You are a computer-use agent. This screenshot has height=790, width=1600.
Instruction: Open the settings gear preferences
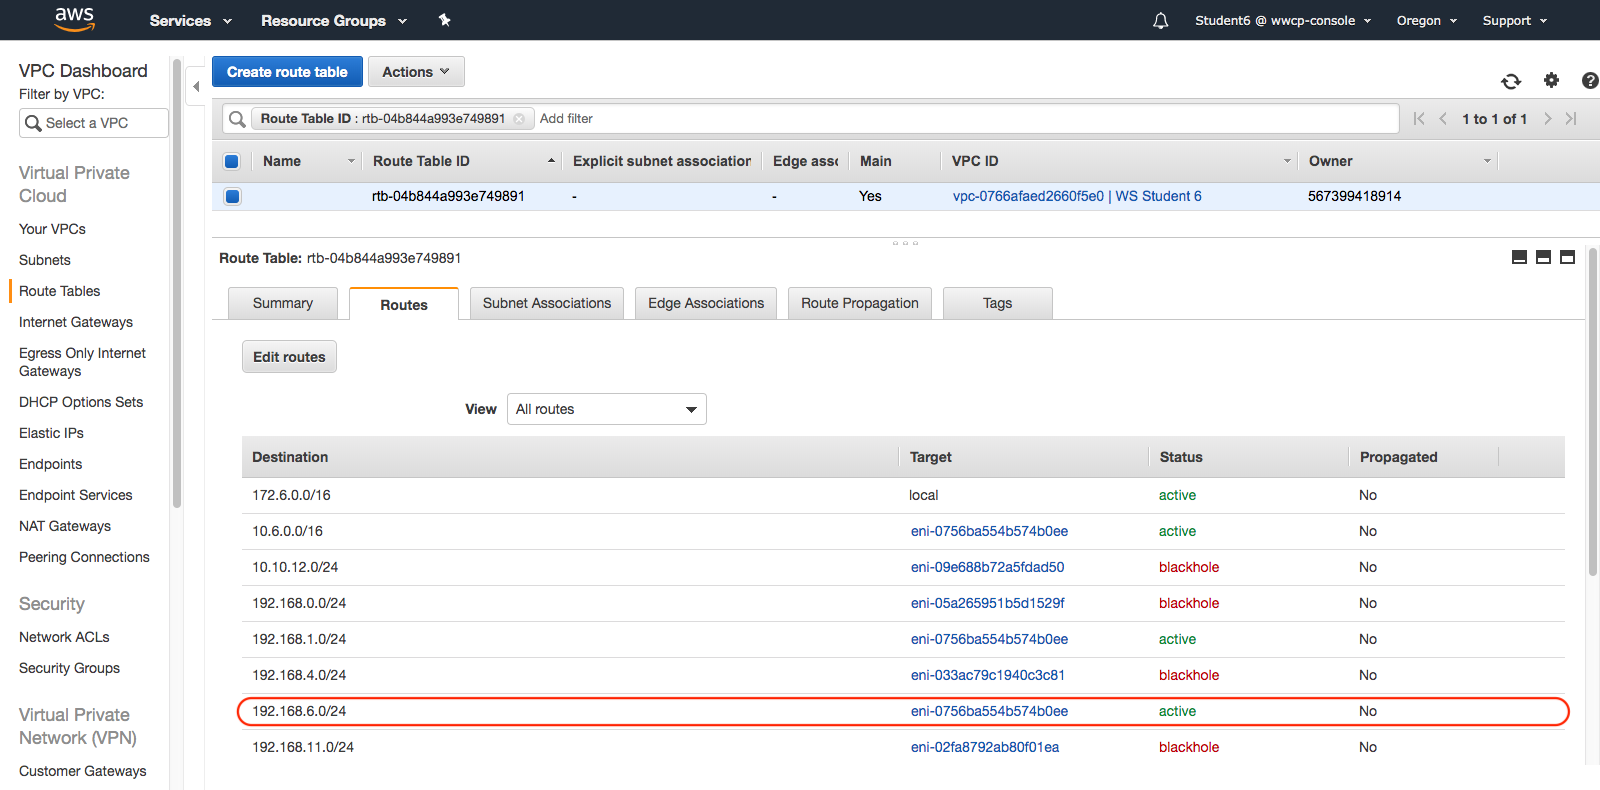pos(1551,80)
